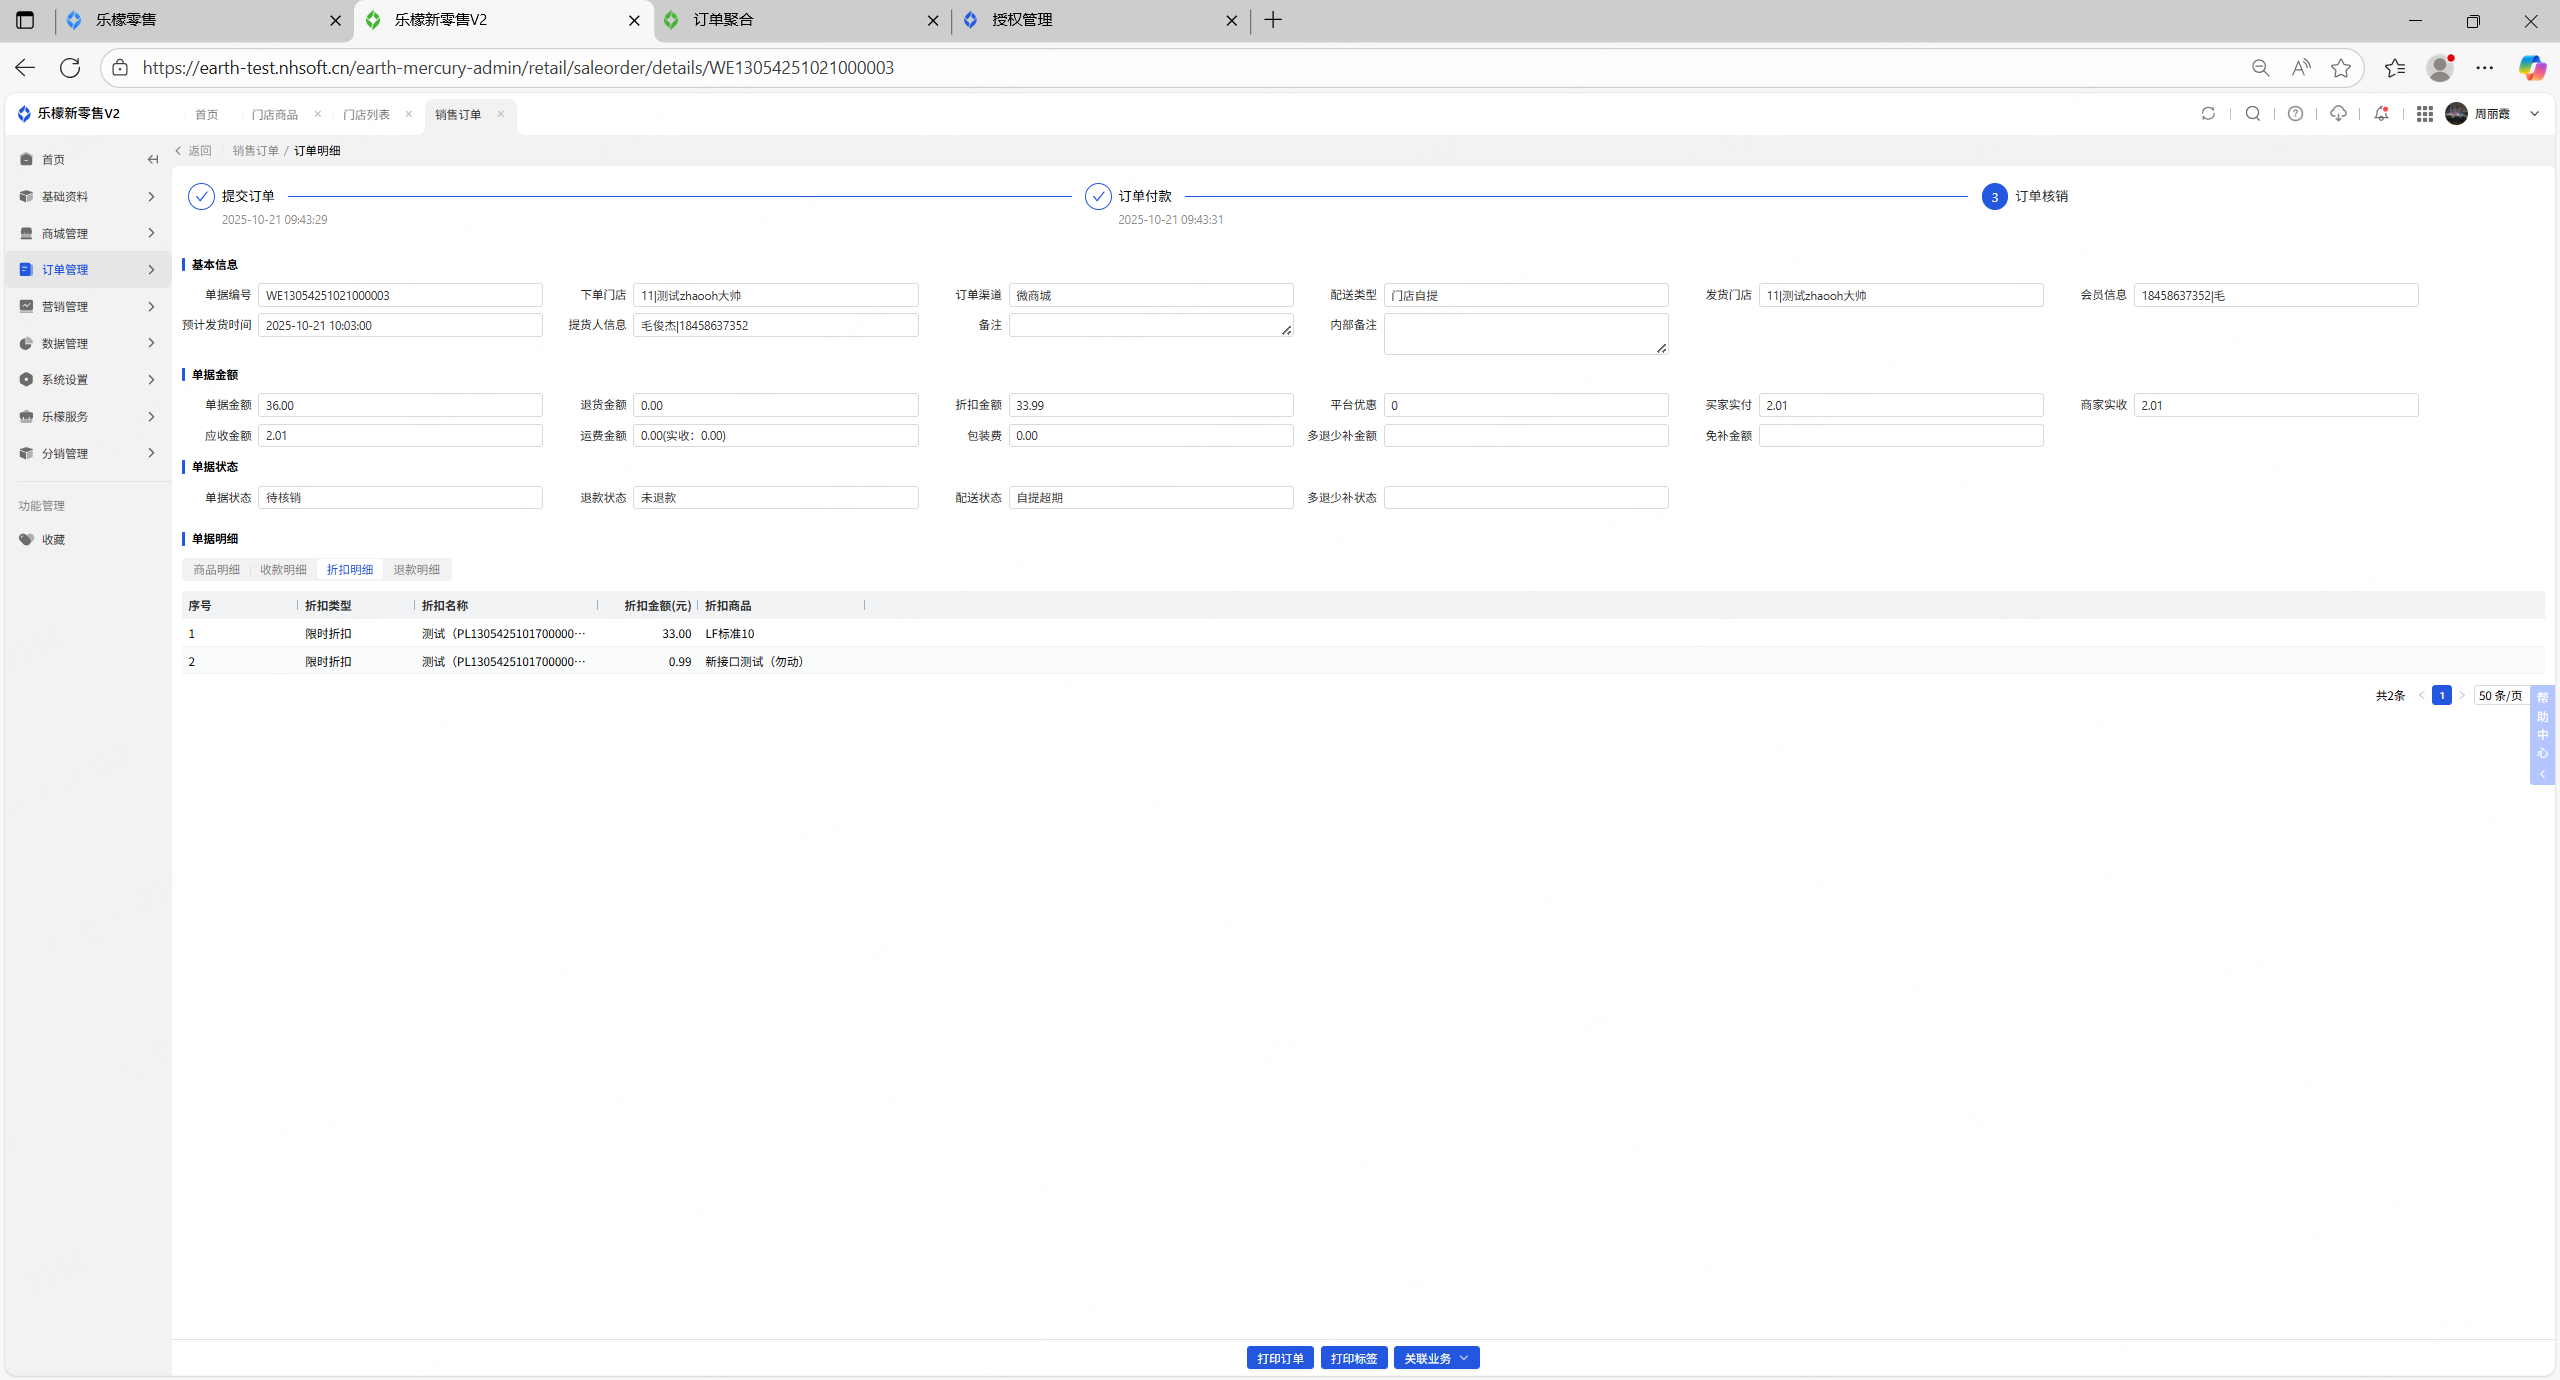Image resolution: width=2560 pixels, height=1380 pixels.
Task: Open the cloud download icon
Action: pyautogui.click(x=2338, y=114)
